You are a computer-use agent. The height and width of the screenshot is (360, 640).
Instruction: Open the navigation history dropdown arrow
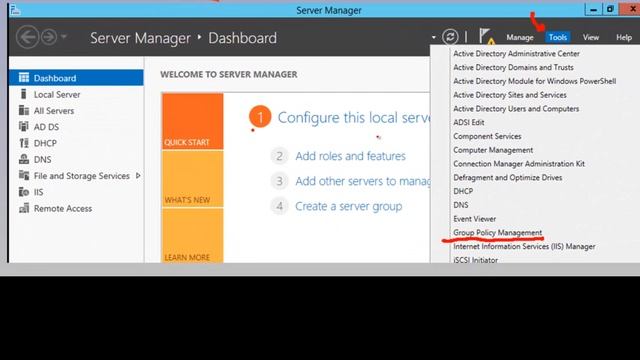(x=64, y=37)
